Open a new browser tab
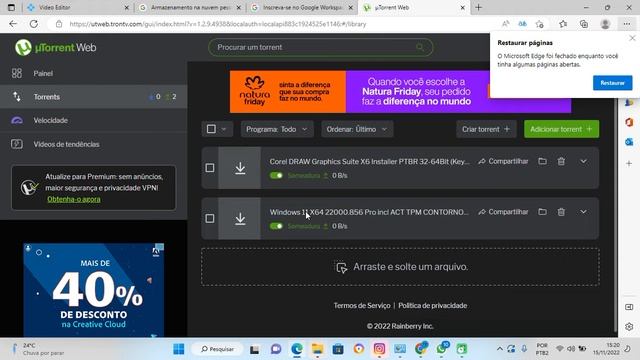Viewport: 640px width, 360px height. point(478,7)
